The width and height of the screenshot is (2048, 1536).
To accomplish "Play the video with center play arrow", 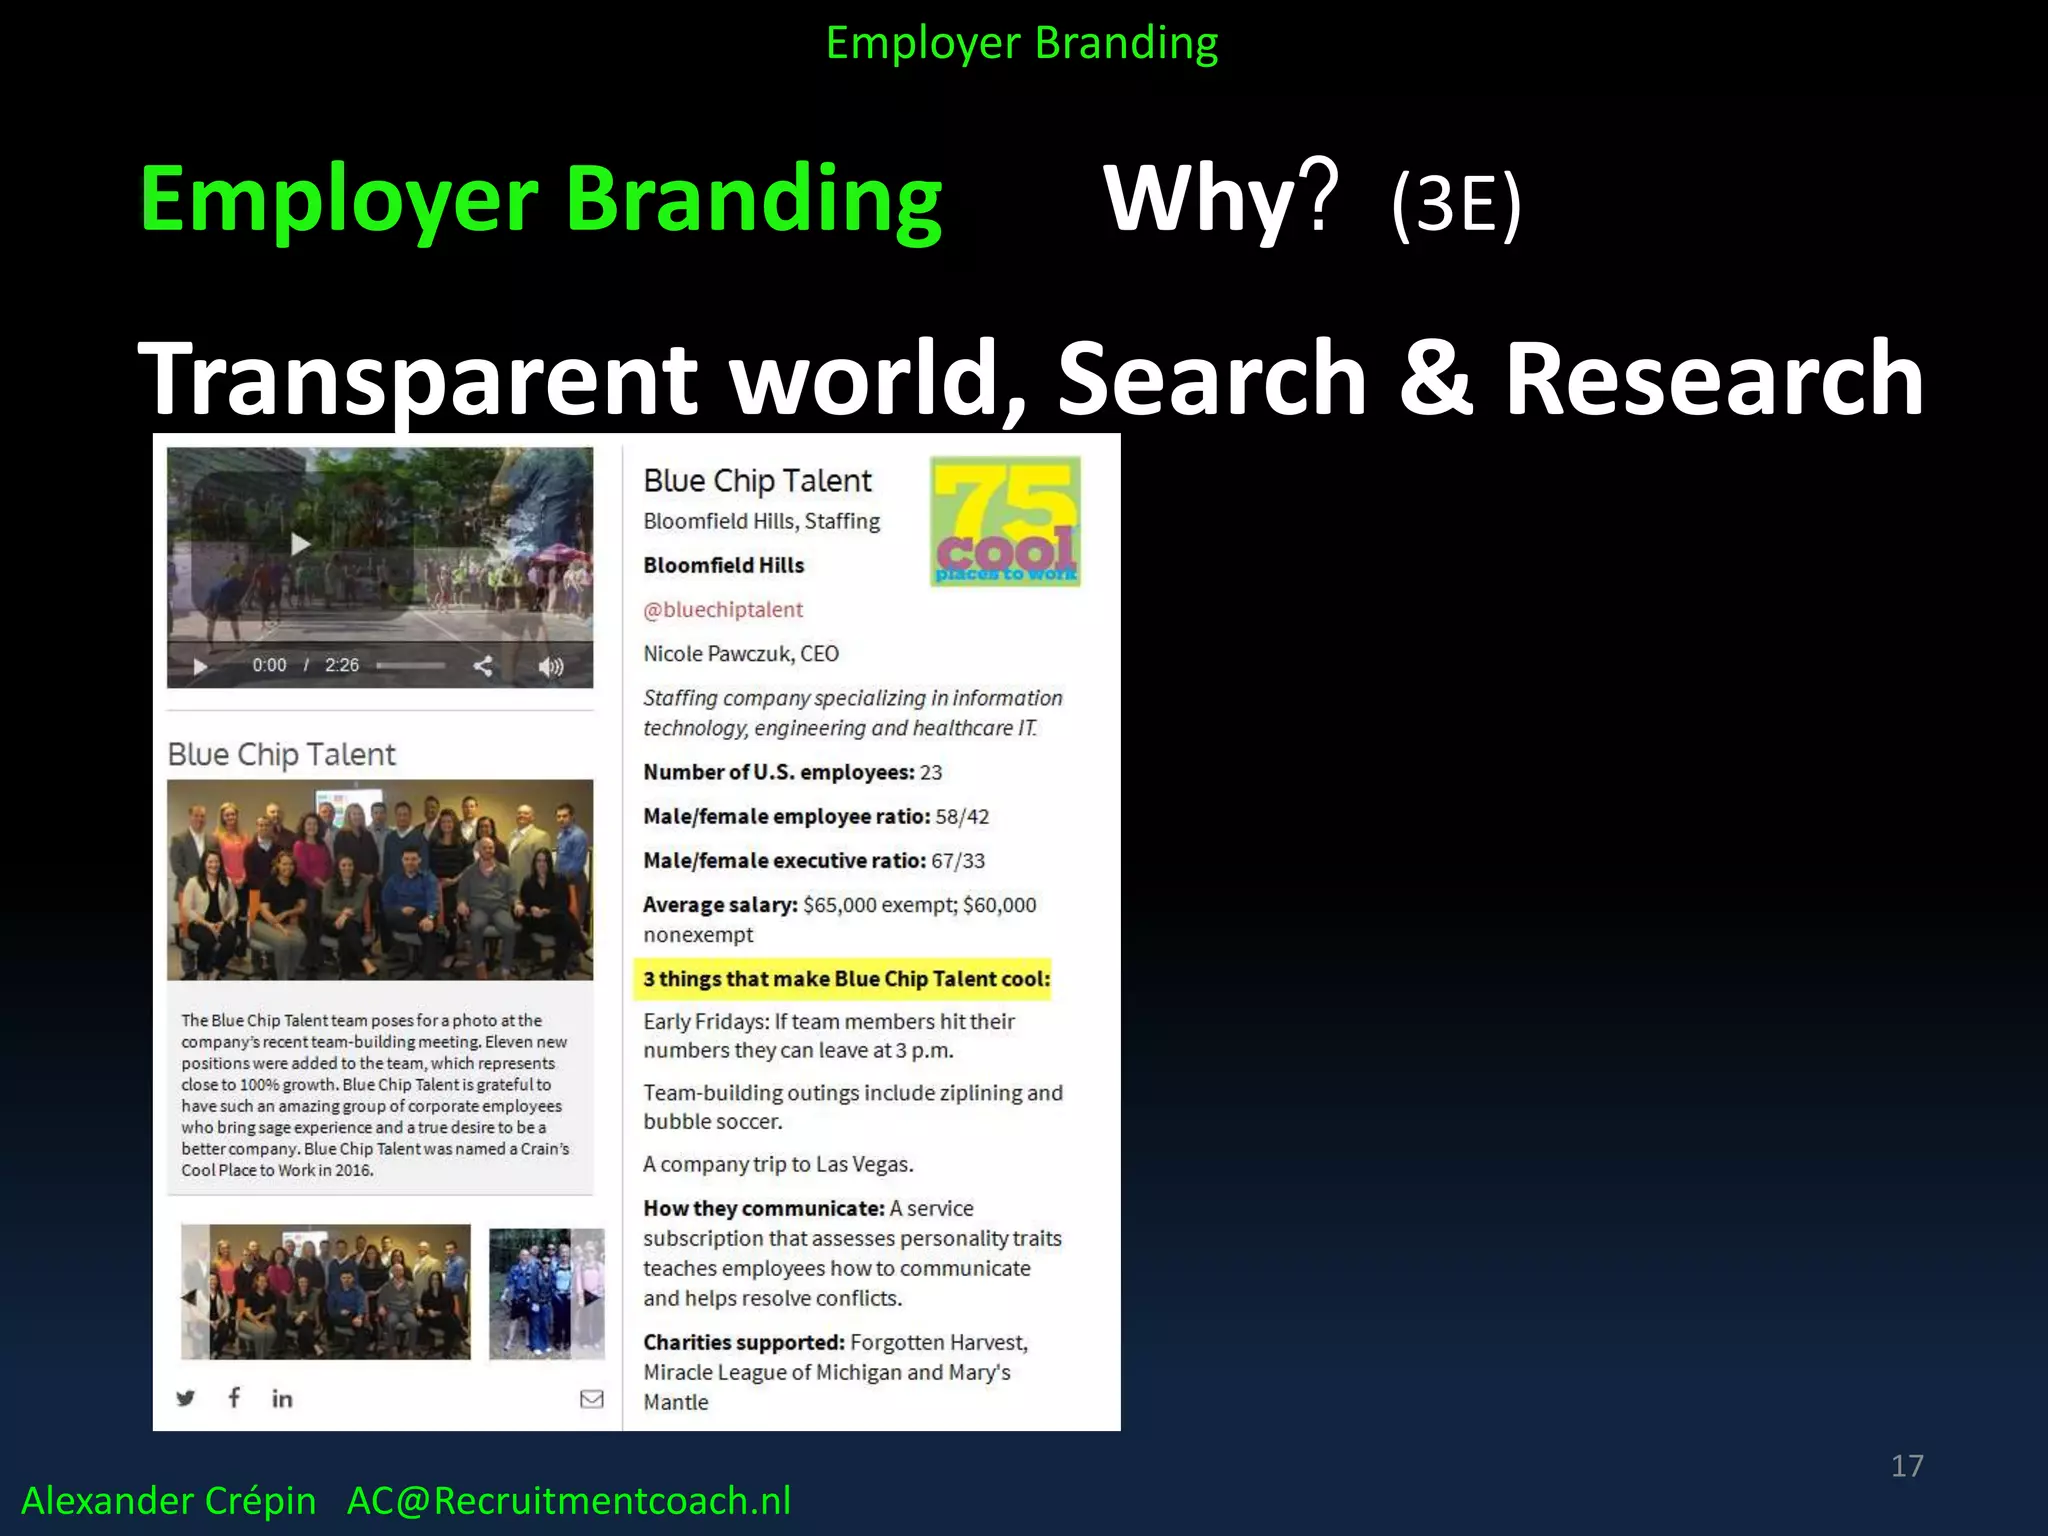I will [300, 544].
